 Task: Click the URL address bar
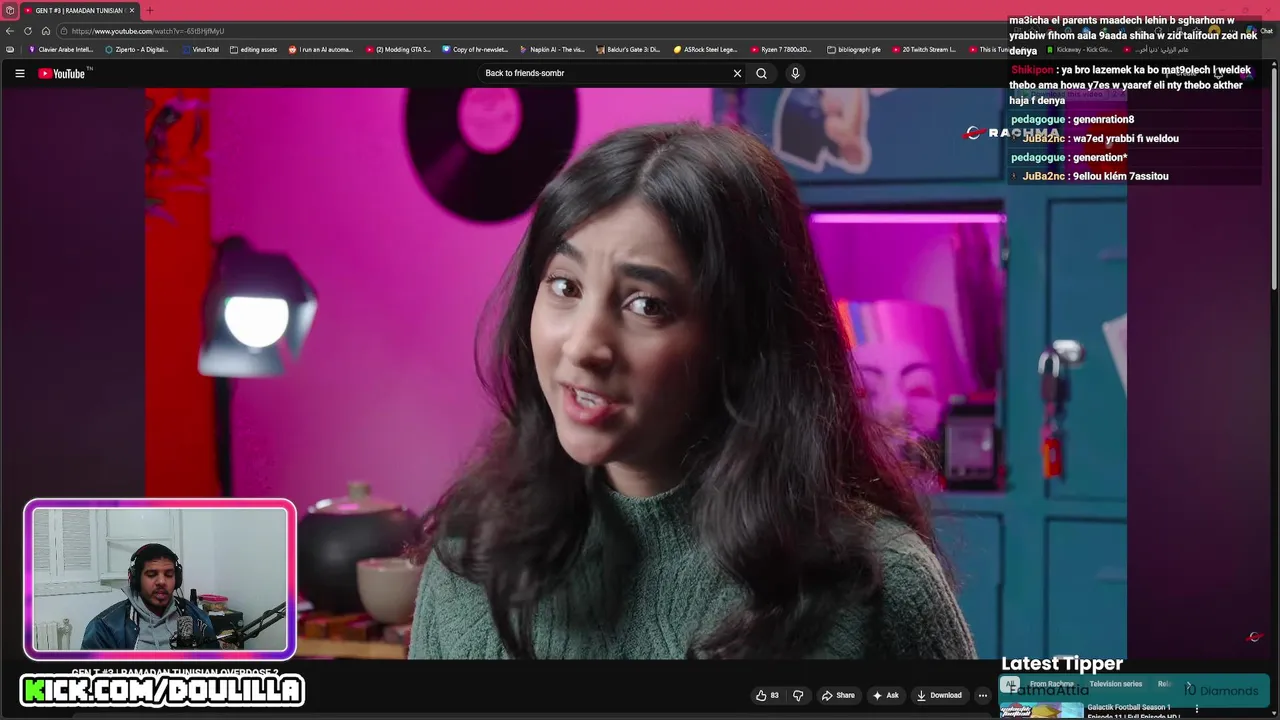530,31
